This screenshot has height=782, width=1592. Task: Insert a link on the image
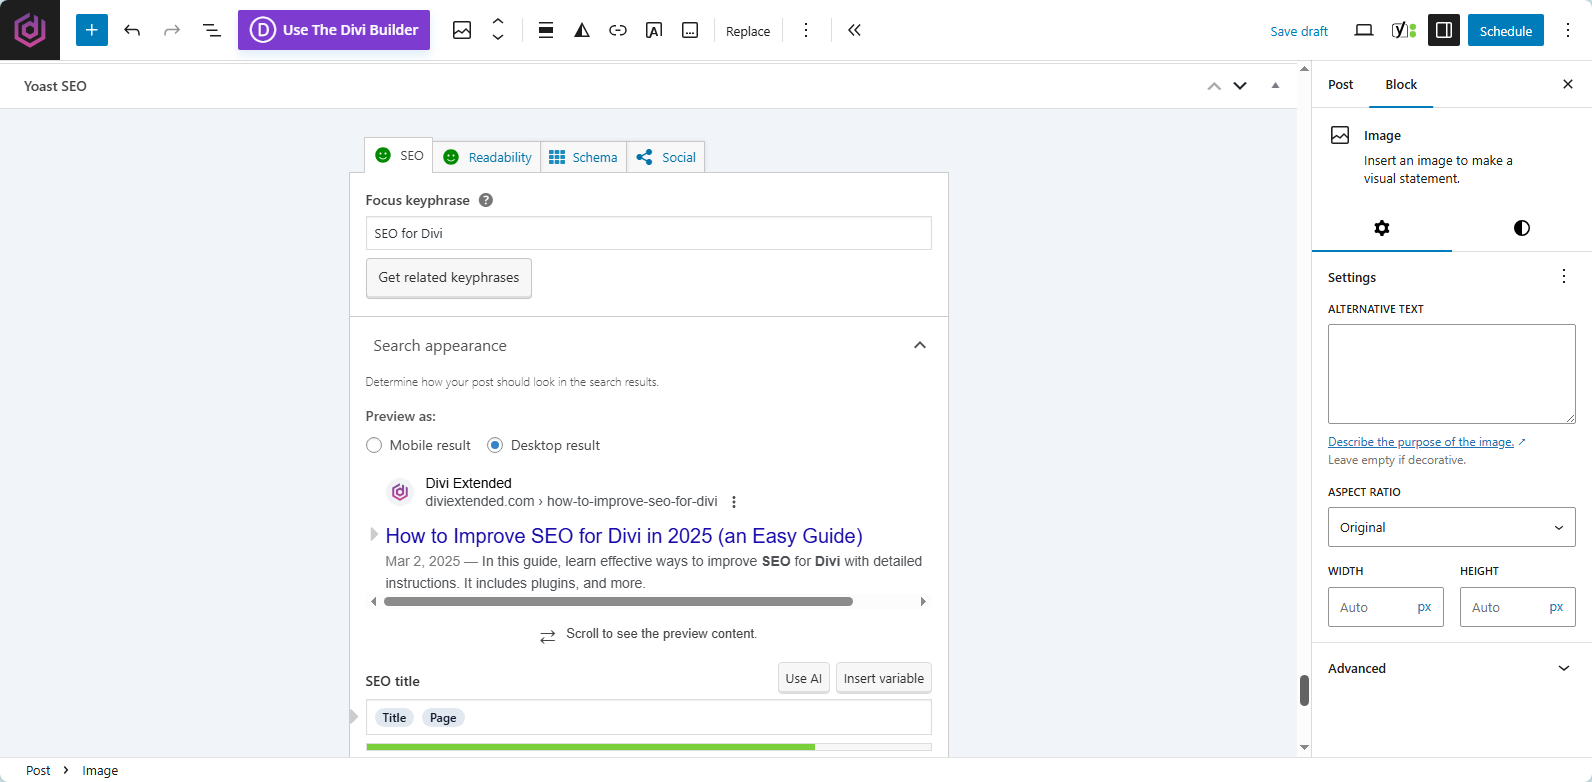[x=618, y=30]
